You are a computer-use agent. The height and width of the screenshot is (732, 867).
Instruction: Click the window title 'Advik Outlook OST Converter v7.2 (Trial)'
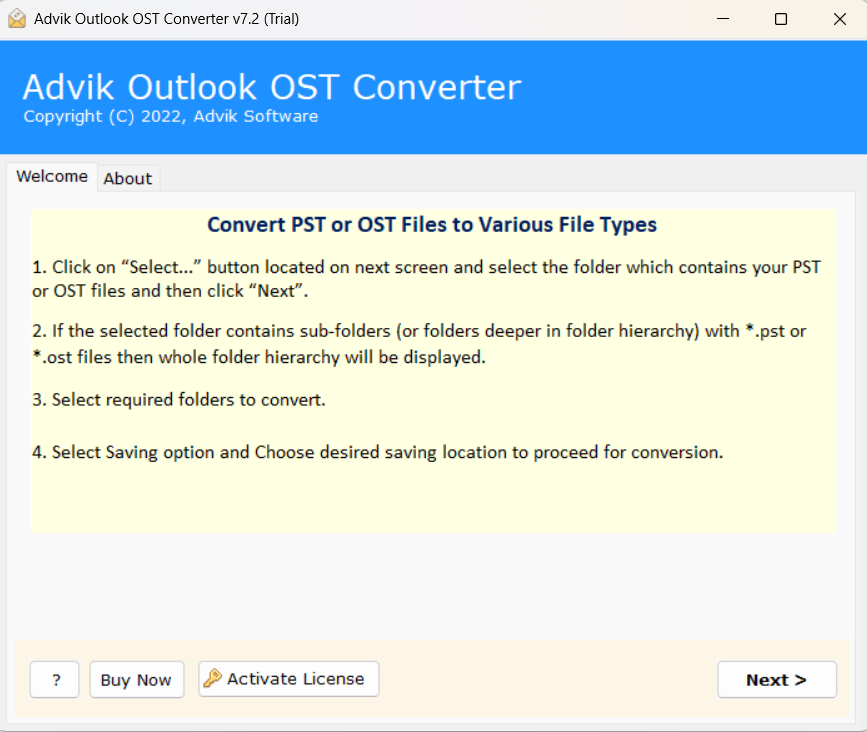coord(166,19)
